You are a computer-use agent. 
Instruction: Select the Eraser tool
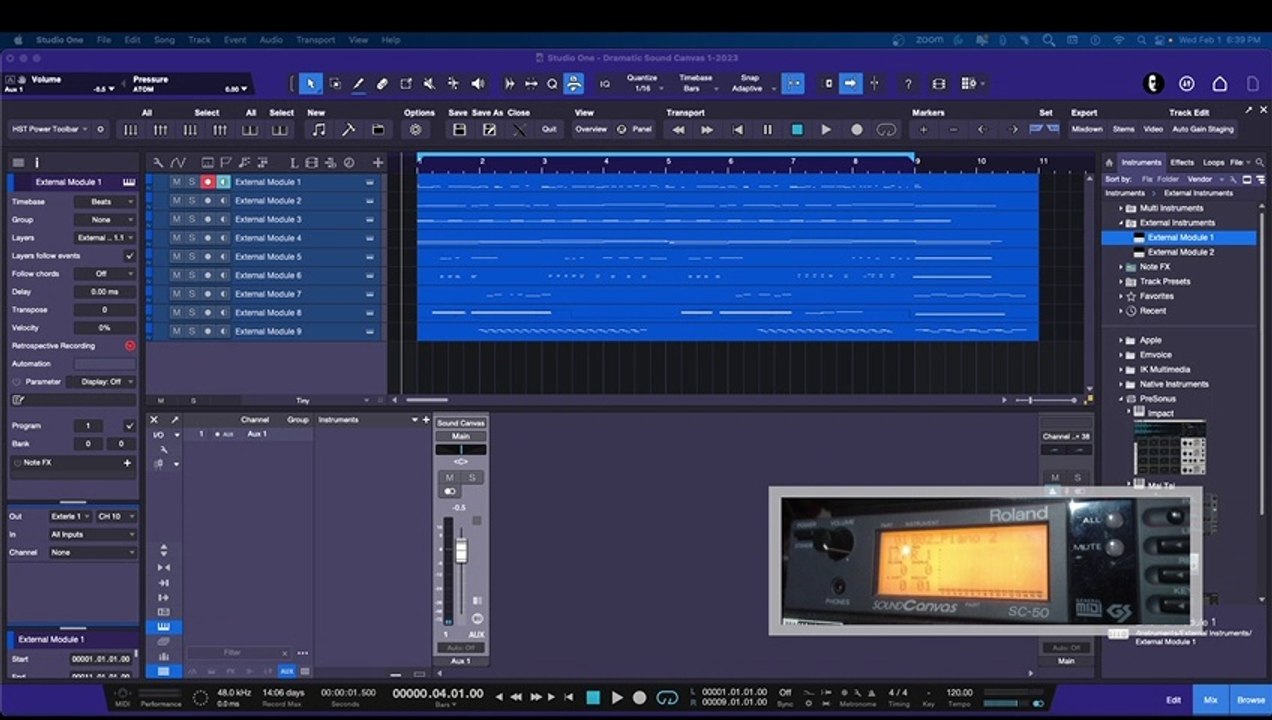[382, 84]
